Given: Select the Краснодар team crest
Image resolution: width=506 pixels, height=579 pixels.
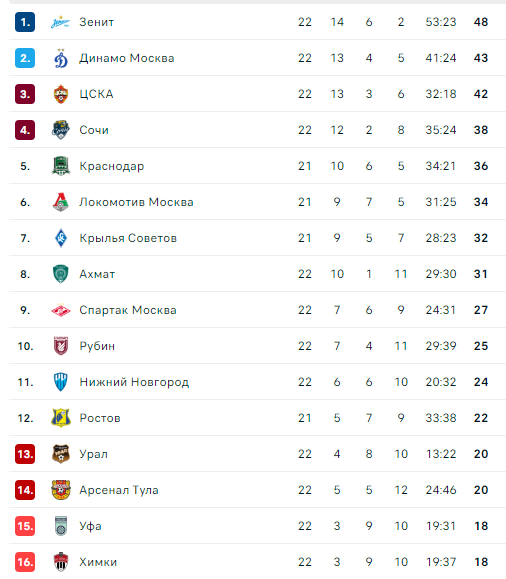Looking at the screenshot, I should (61, 166).
